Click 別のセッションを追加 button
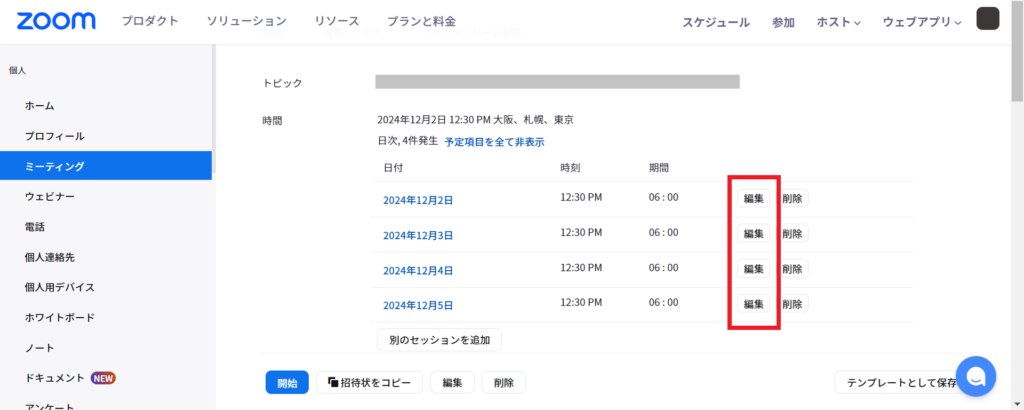 point(439,340)
